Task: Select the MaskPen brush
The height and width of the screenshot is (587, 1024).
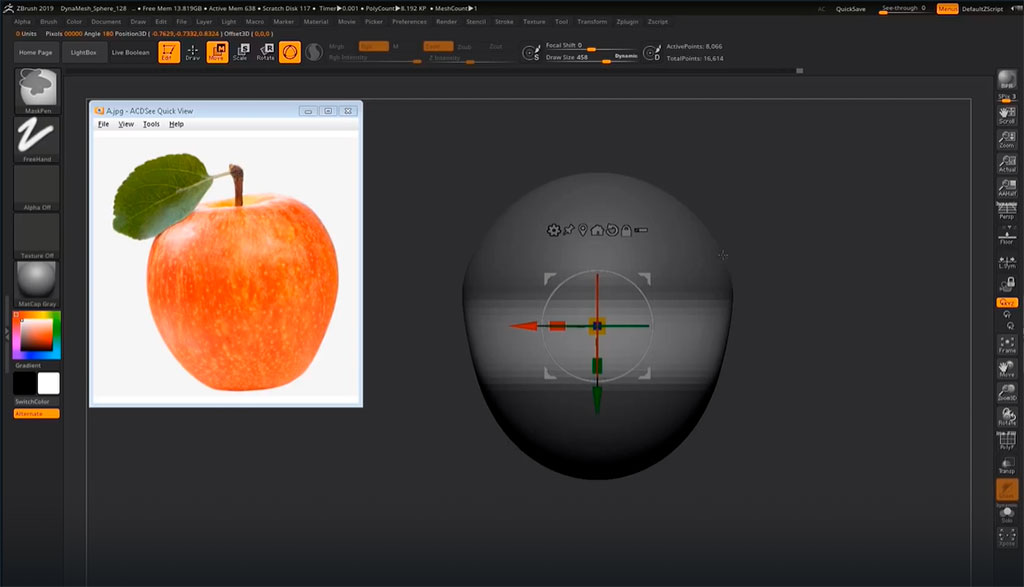Action: click(x=35, y=90)
